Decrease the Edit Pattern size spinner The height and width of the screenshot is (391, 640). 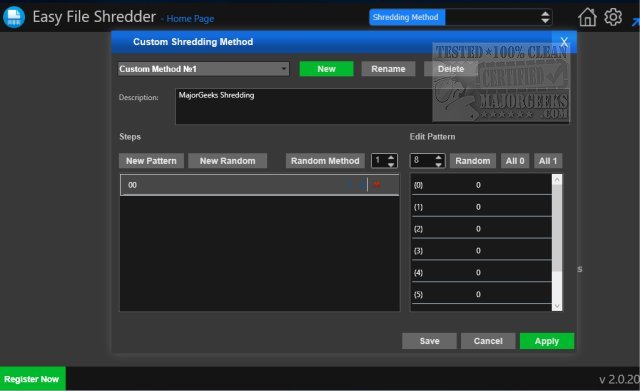click(x=439, y=164)
